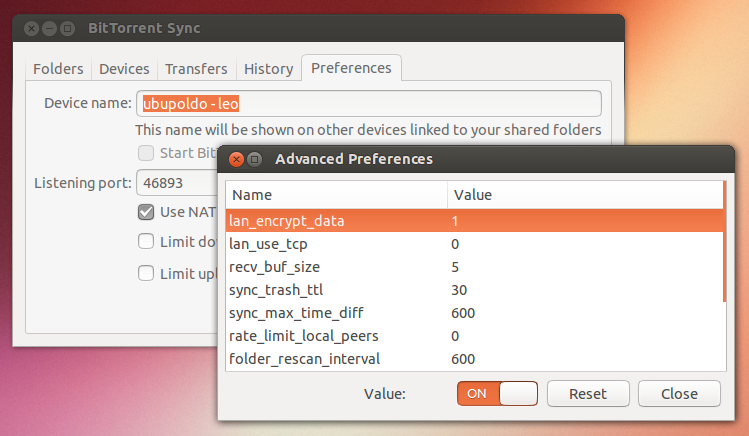Select the sync_trash_ttl preference

[x=336, y=290]
